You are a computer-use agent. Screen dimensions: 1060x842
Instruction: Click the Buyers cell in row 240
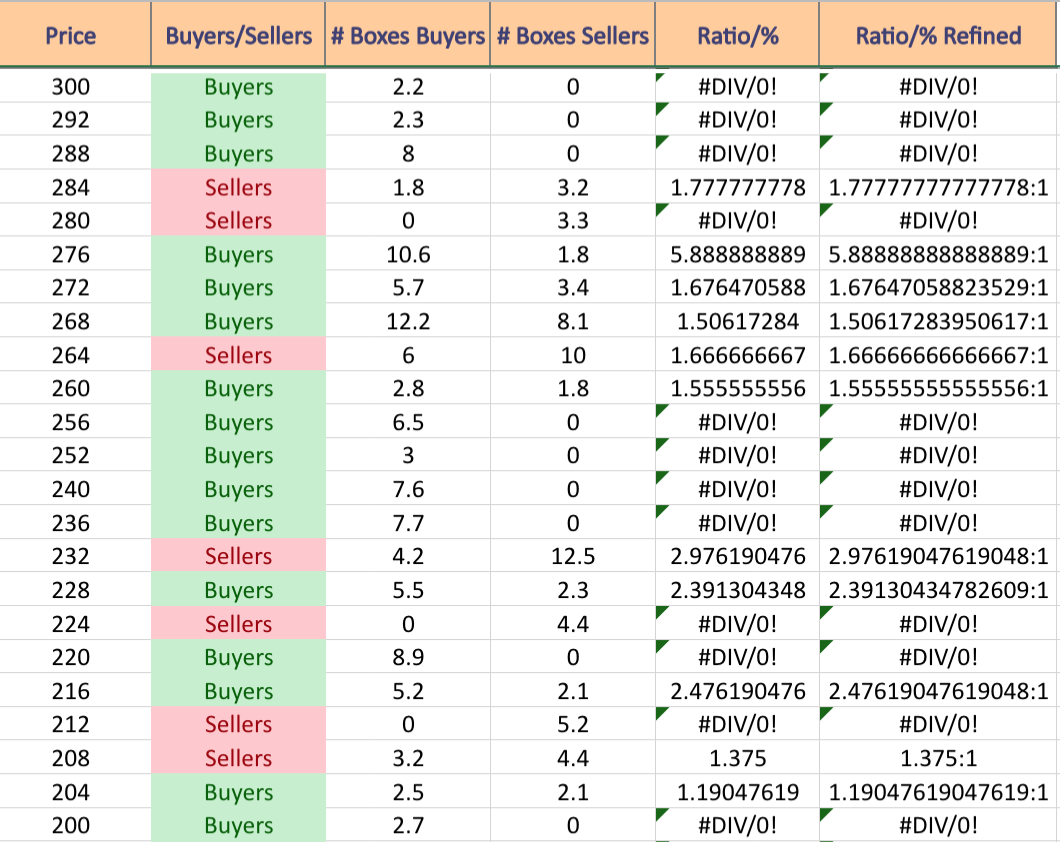pos(239,489)
